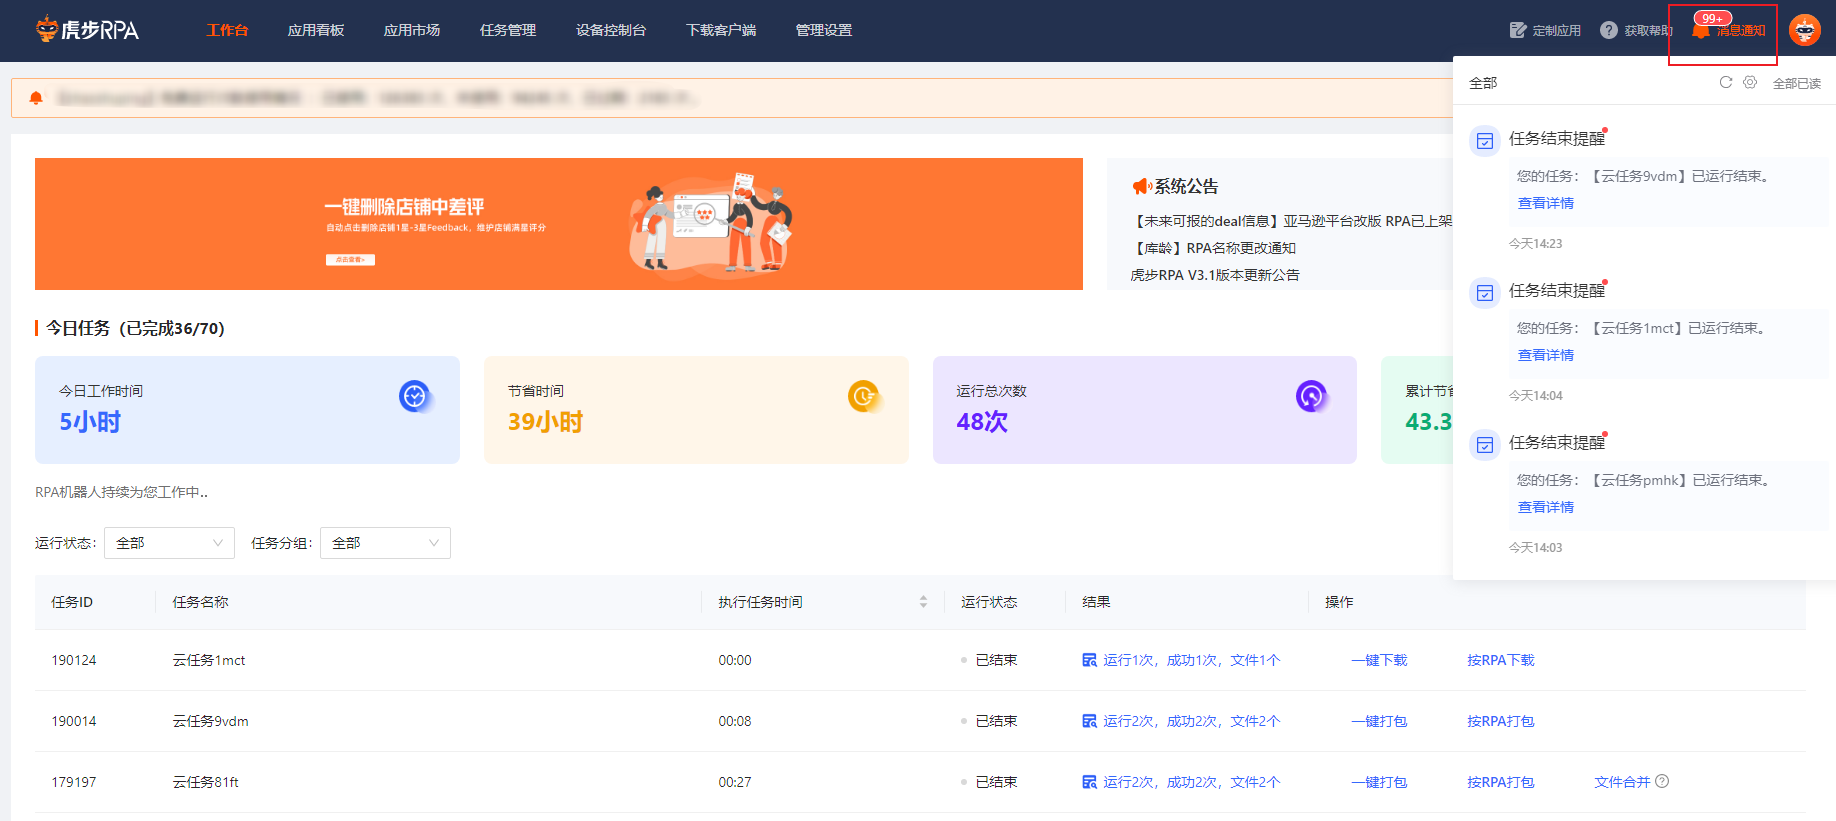Image resolution: width=1836 pixels, height=821 pixels.
Task: Click 一键打包 for task 190014
Action: [x=1379, y=721]
